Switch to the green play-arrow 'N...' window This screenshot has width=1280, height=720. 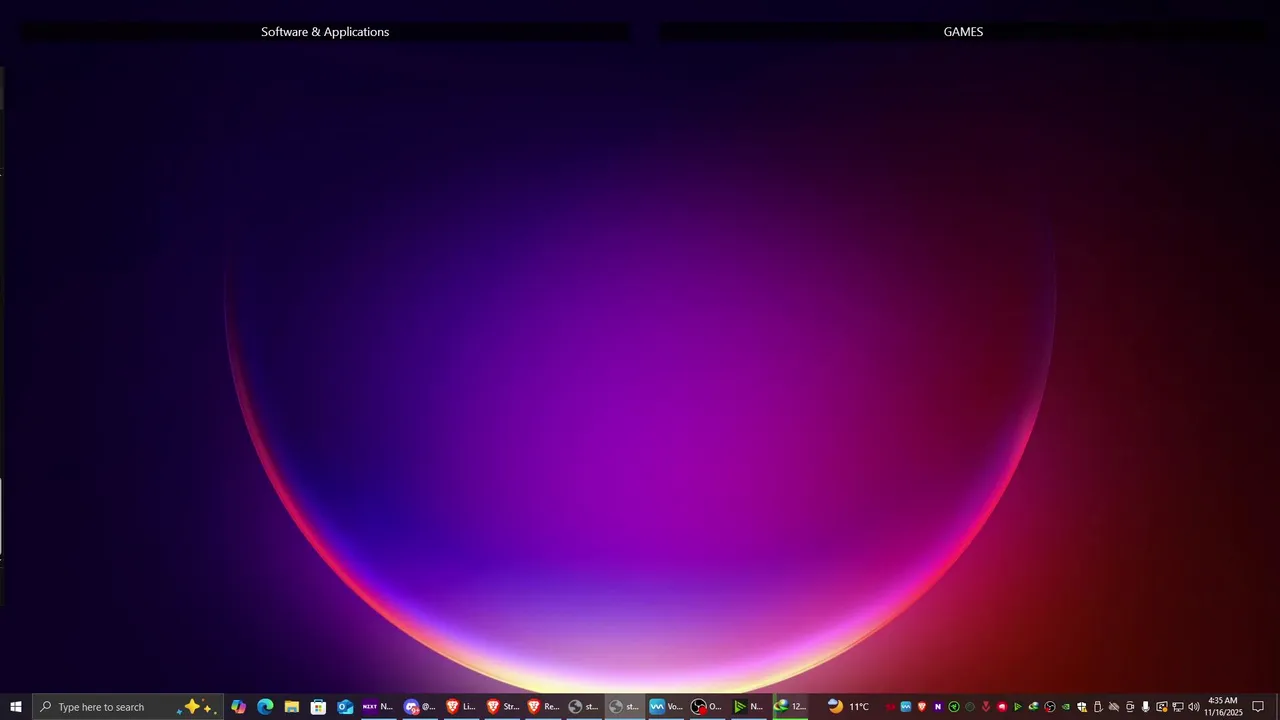(747, 707)
